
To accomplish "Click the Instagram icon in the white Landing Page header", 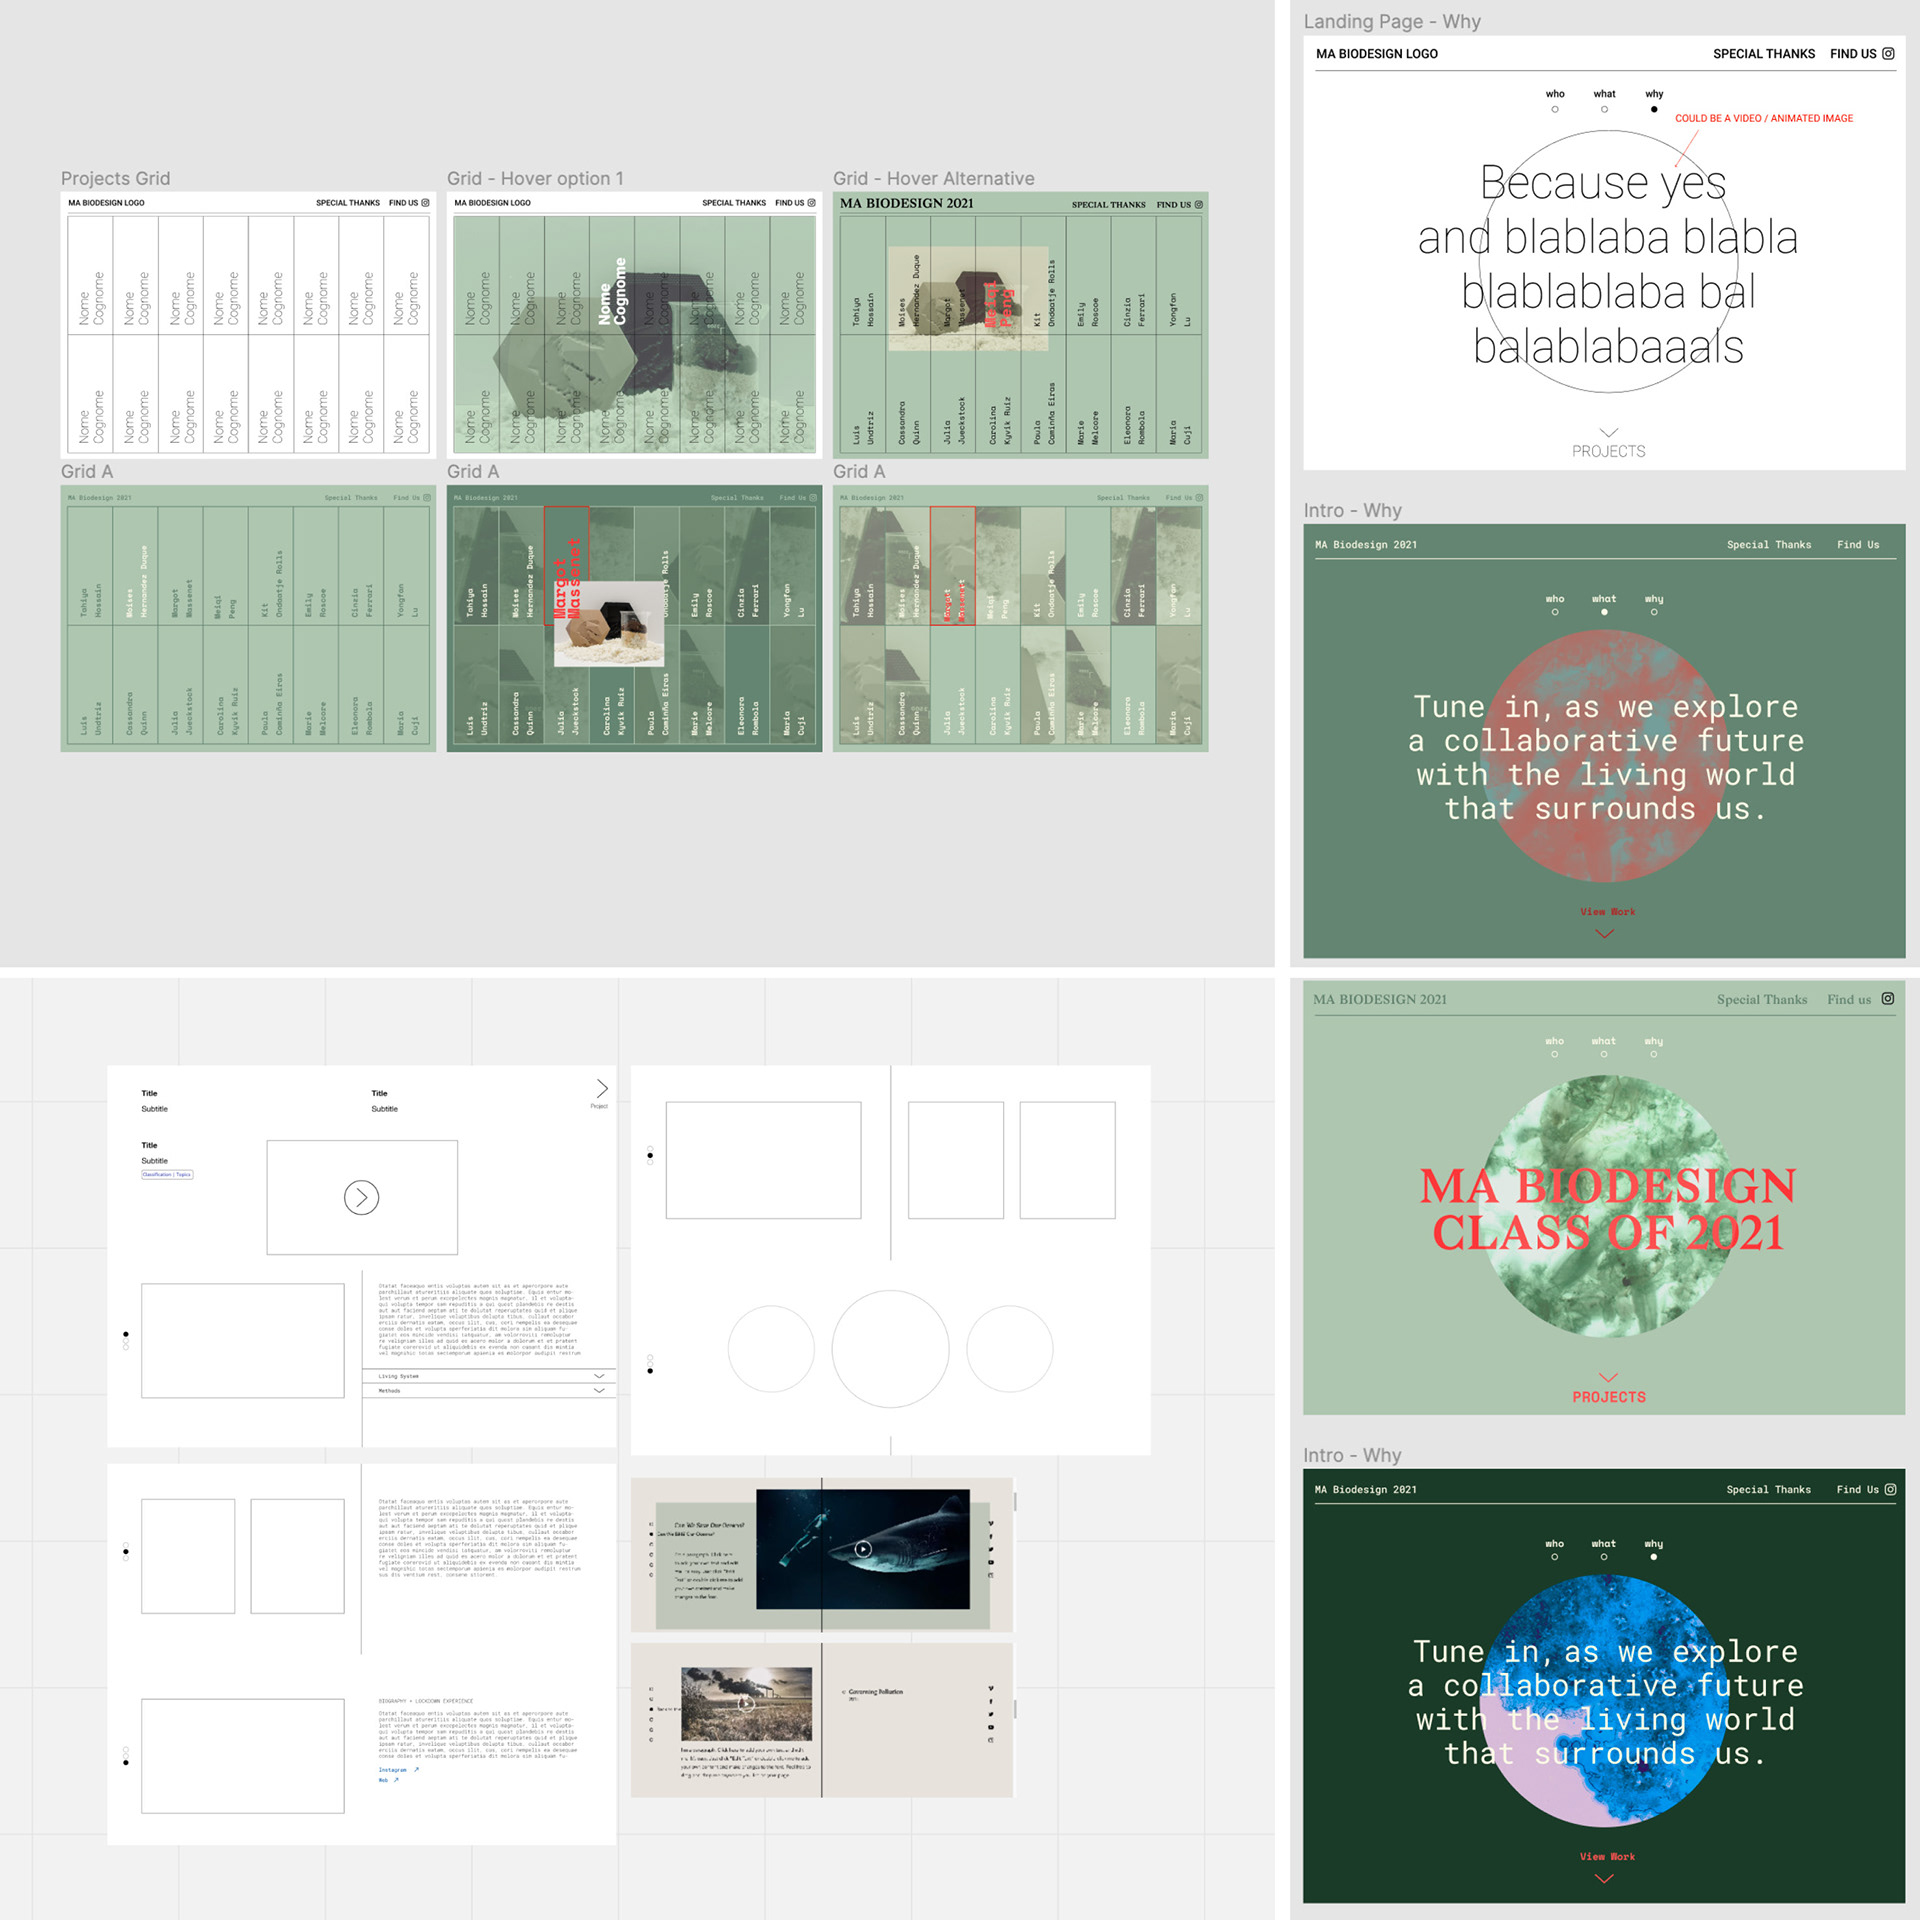I will tap(1888, 54).
